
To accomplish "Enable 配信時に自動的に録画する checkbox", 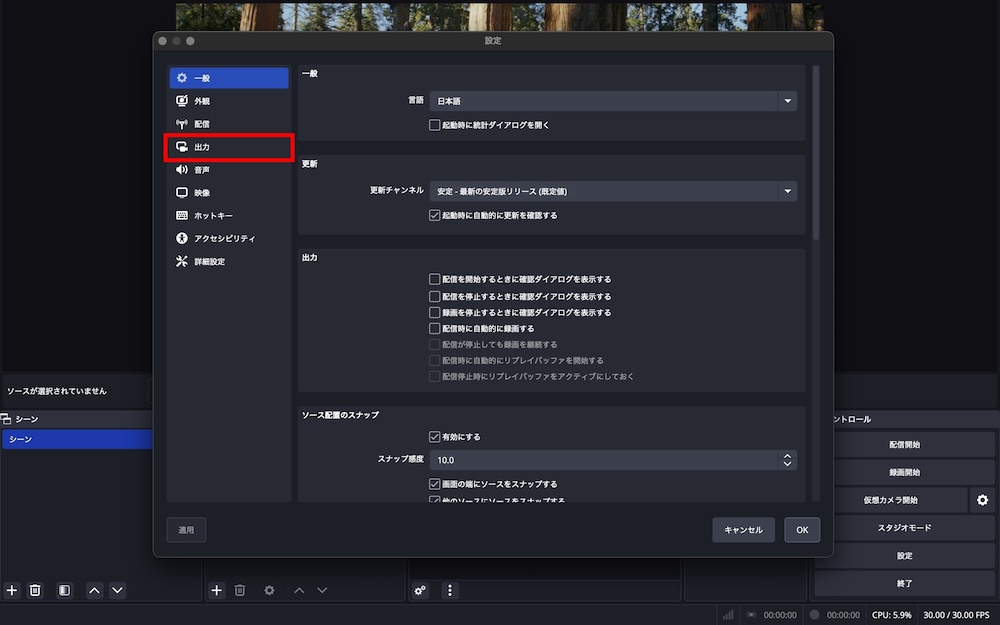I will point(434,328).
